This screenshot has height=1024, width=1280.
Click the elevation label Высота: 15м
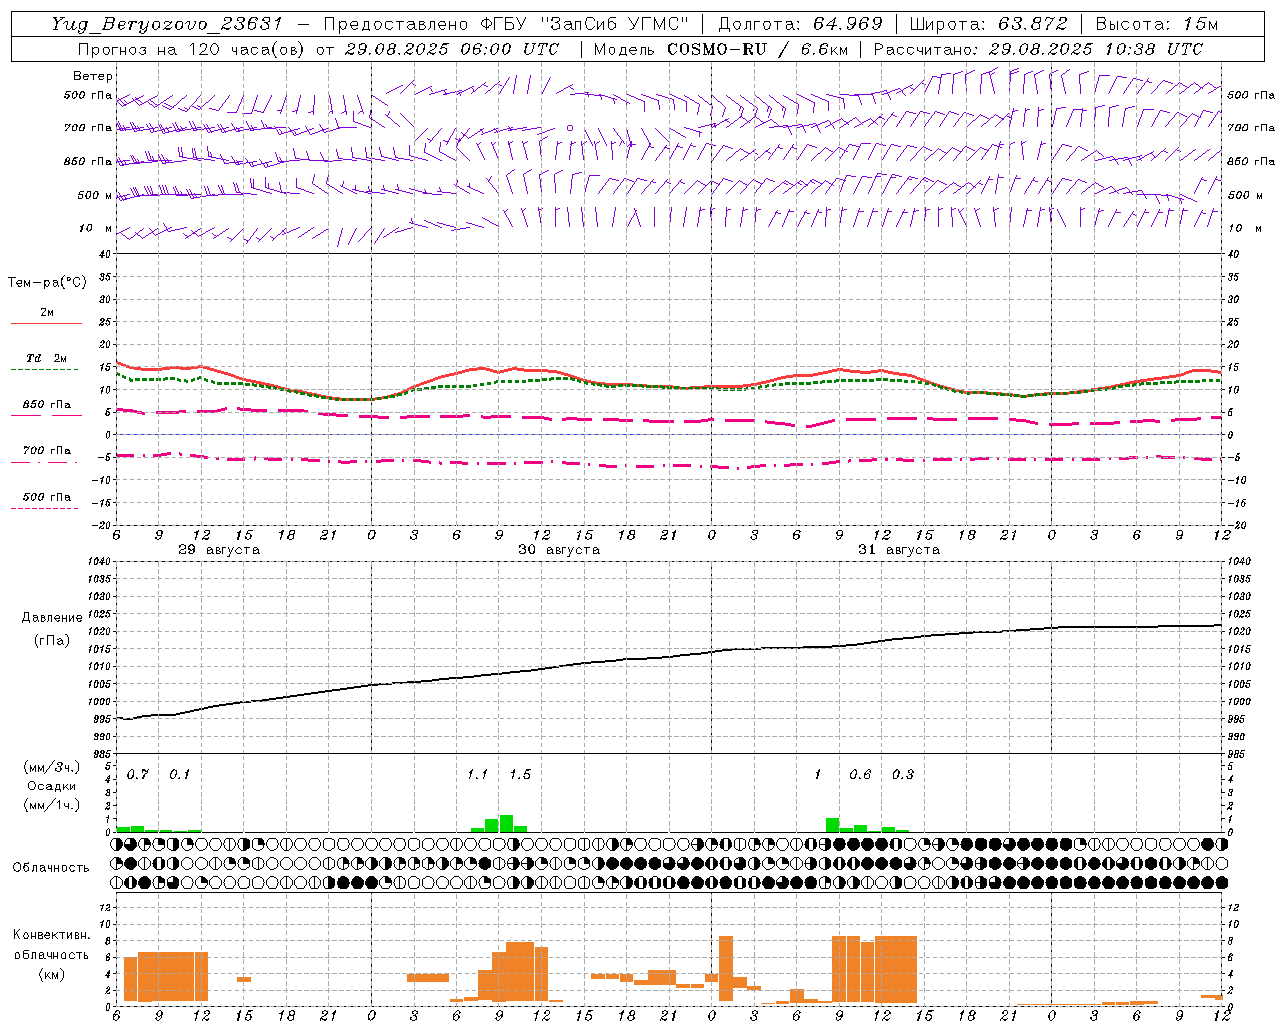[x=1157, y=24]
